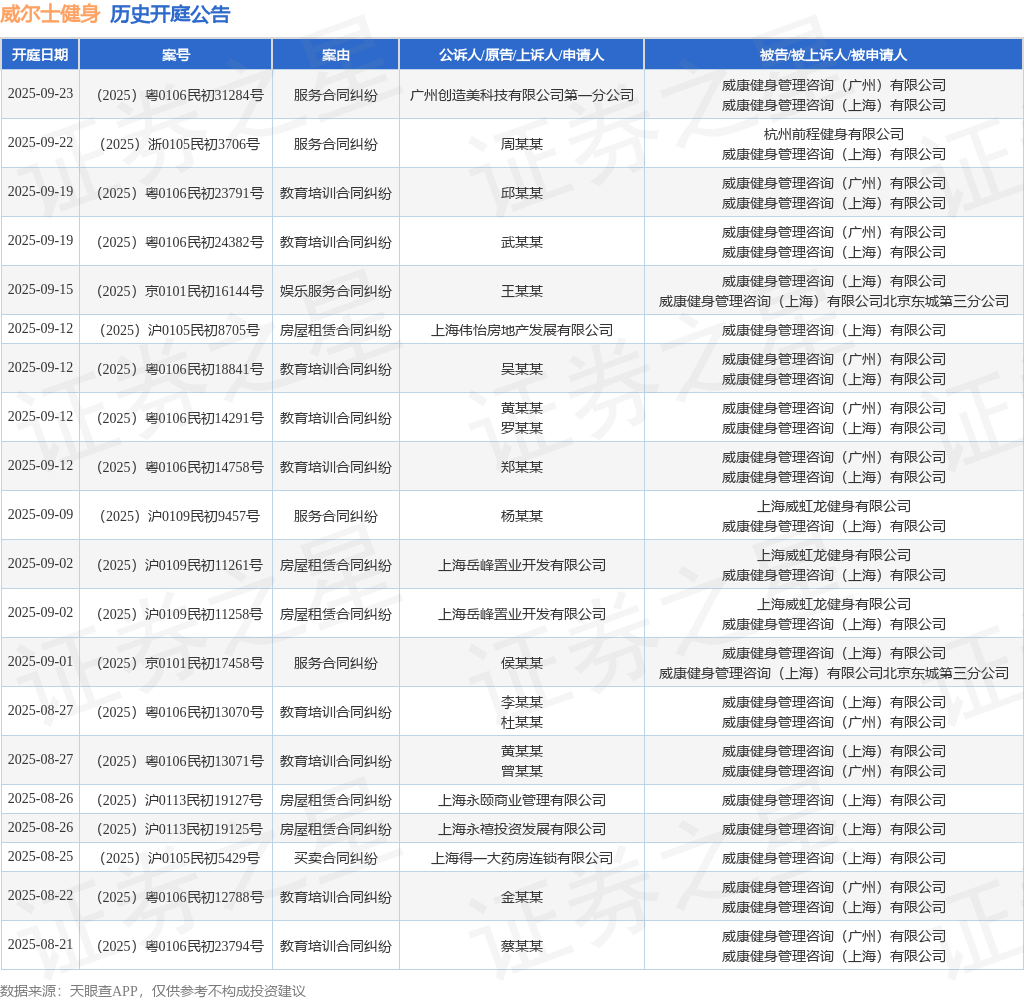Click plaintiff 郑某某
Viewport: 1024px width, 1000px height.
tap(522, 468)
